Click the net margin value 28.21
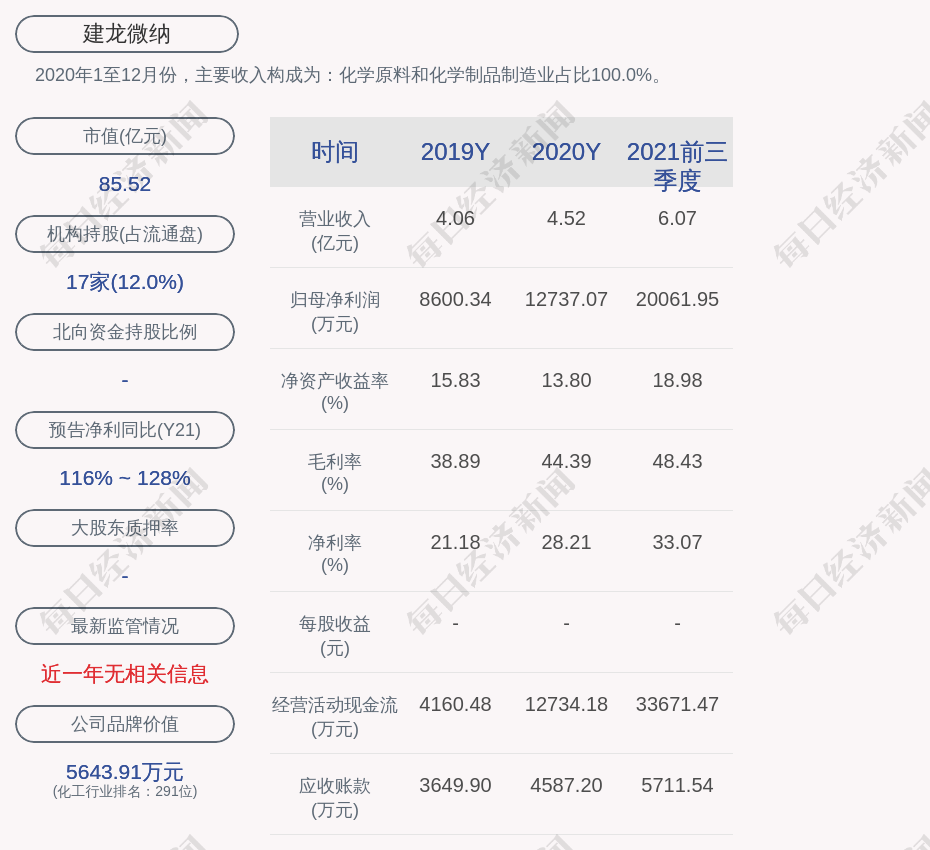The height and width of the screenshot is (850, 930). (566, 542)
